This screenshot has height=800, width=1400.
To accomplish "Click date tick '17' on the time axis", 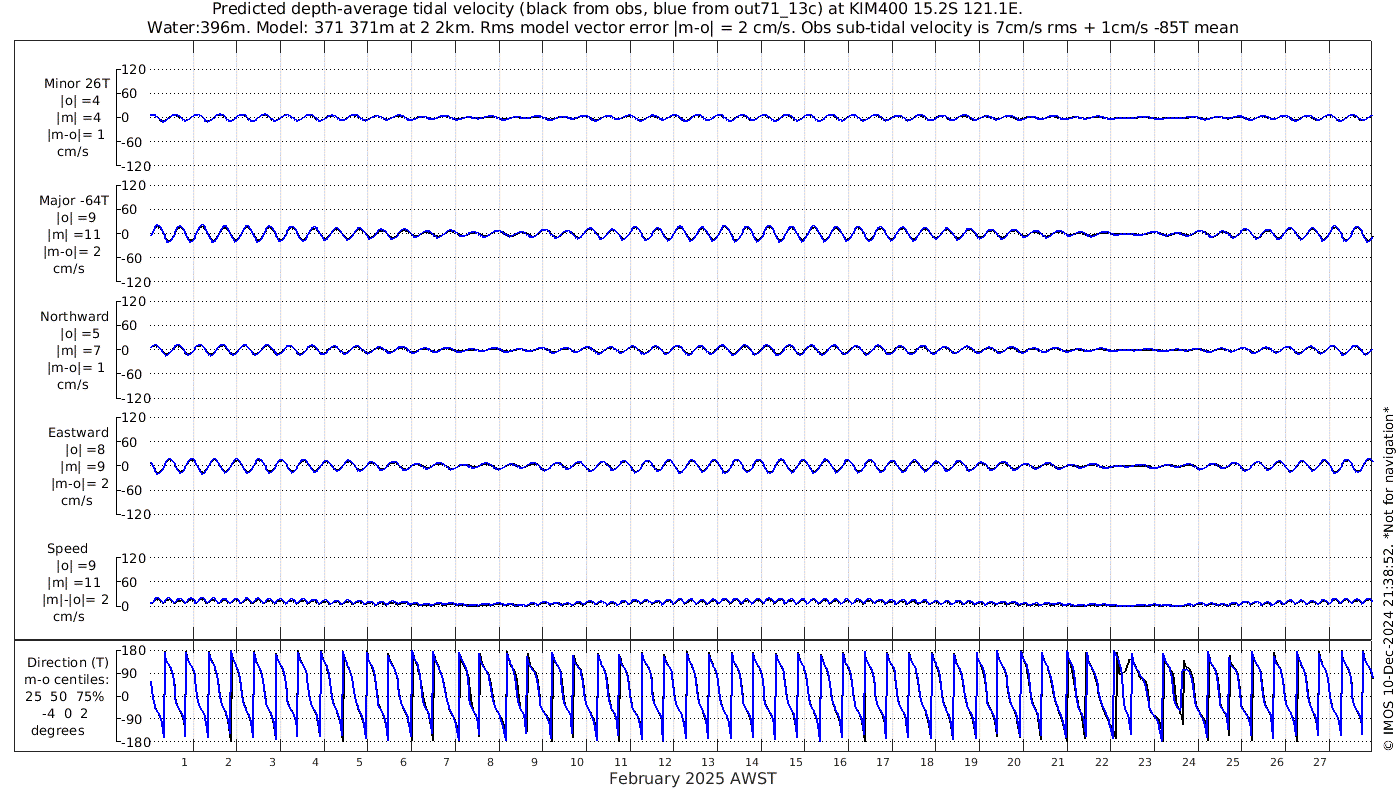I will 883,762.
